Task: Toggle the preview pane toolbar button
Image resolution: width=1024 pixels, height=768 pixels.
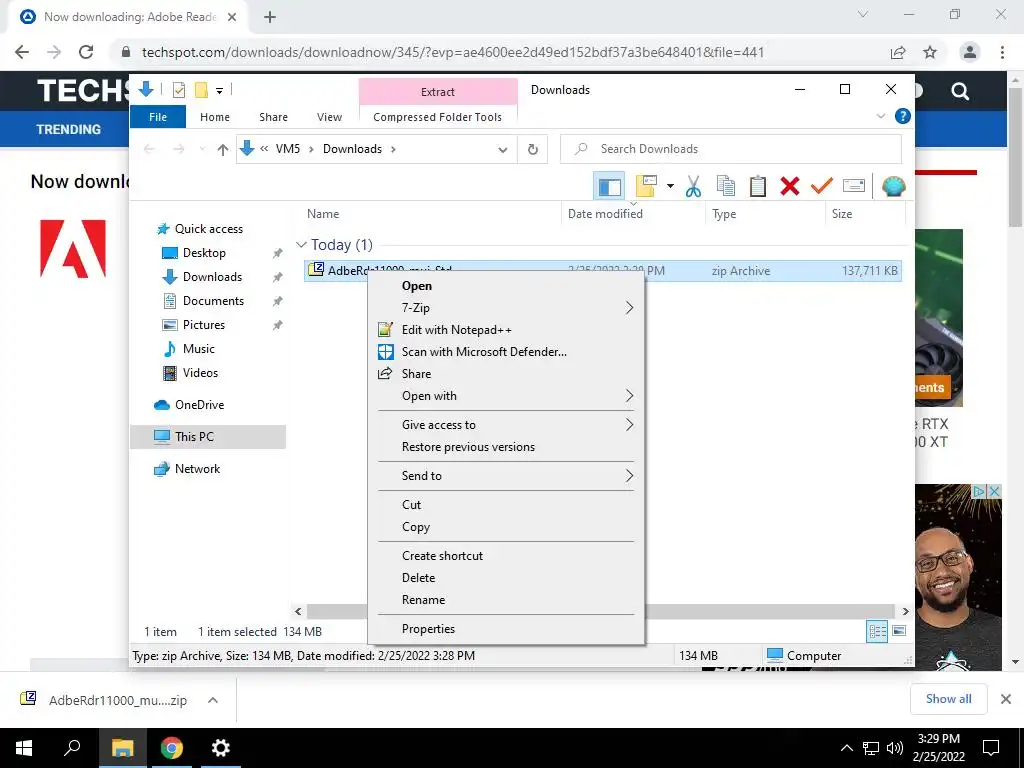Action: click(609, 186)
